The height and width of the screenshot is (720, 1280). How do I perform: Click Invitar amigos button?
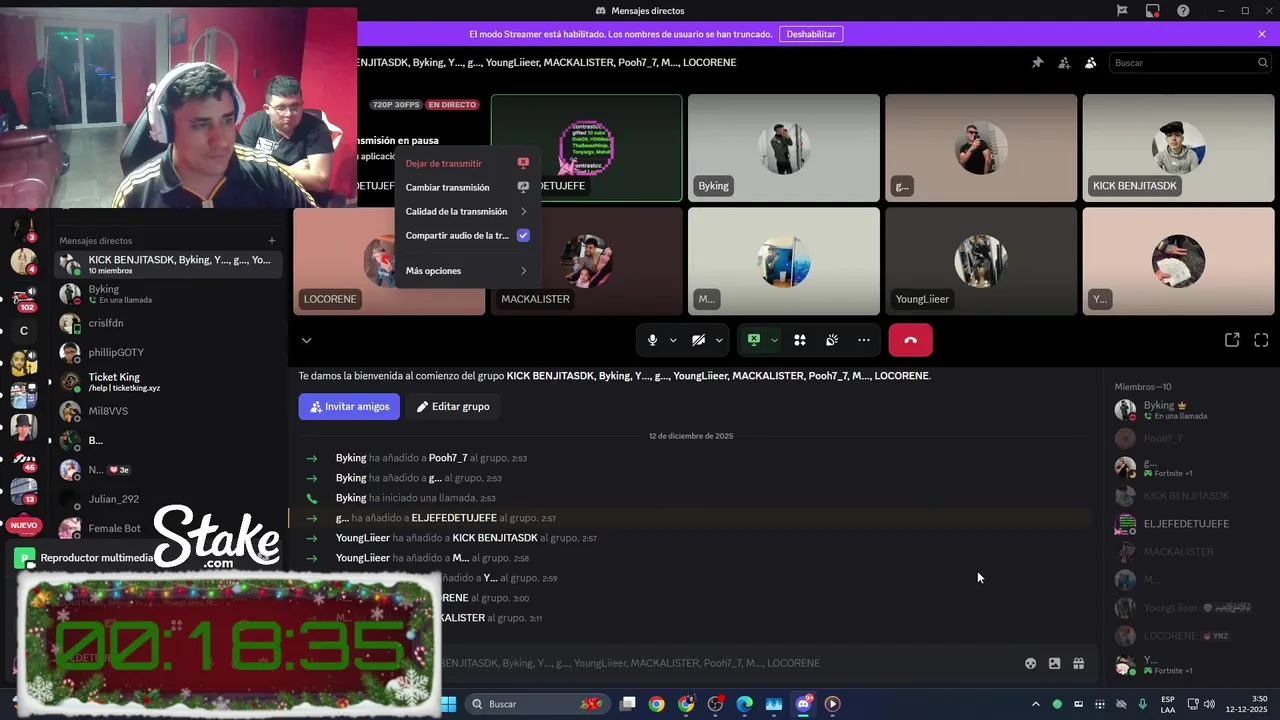(349, 407)
